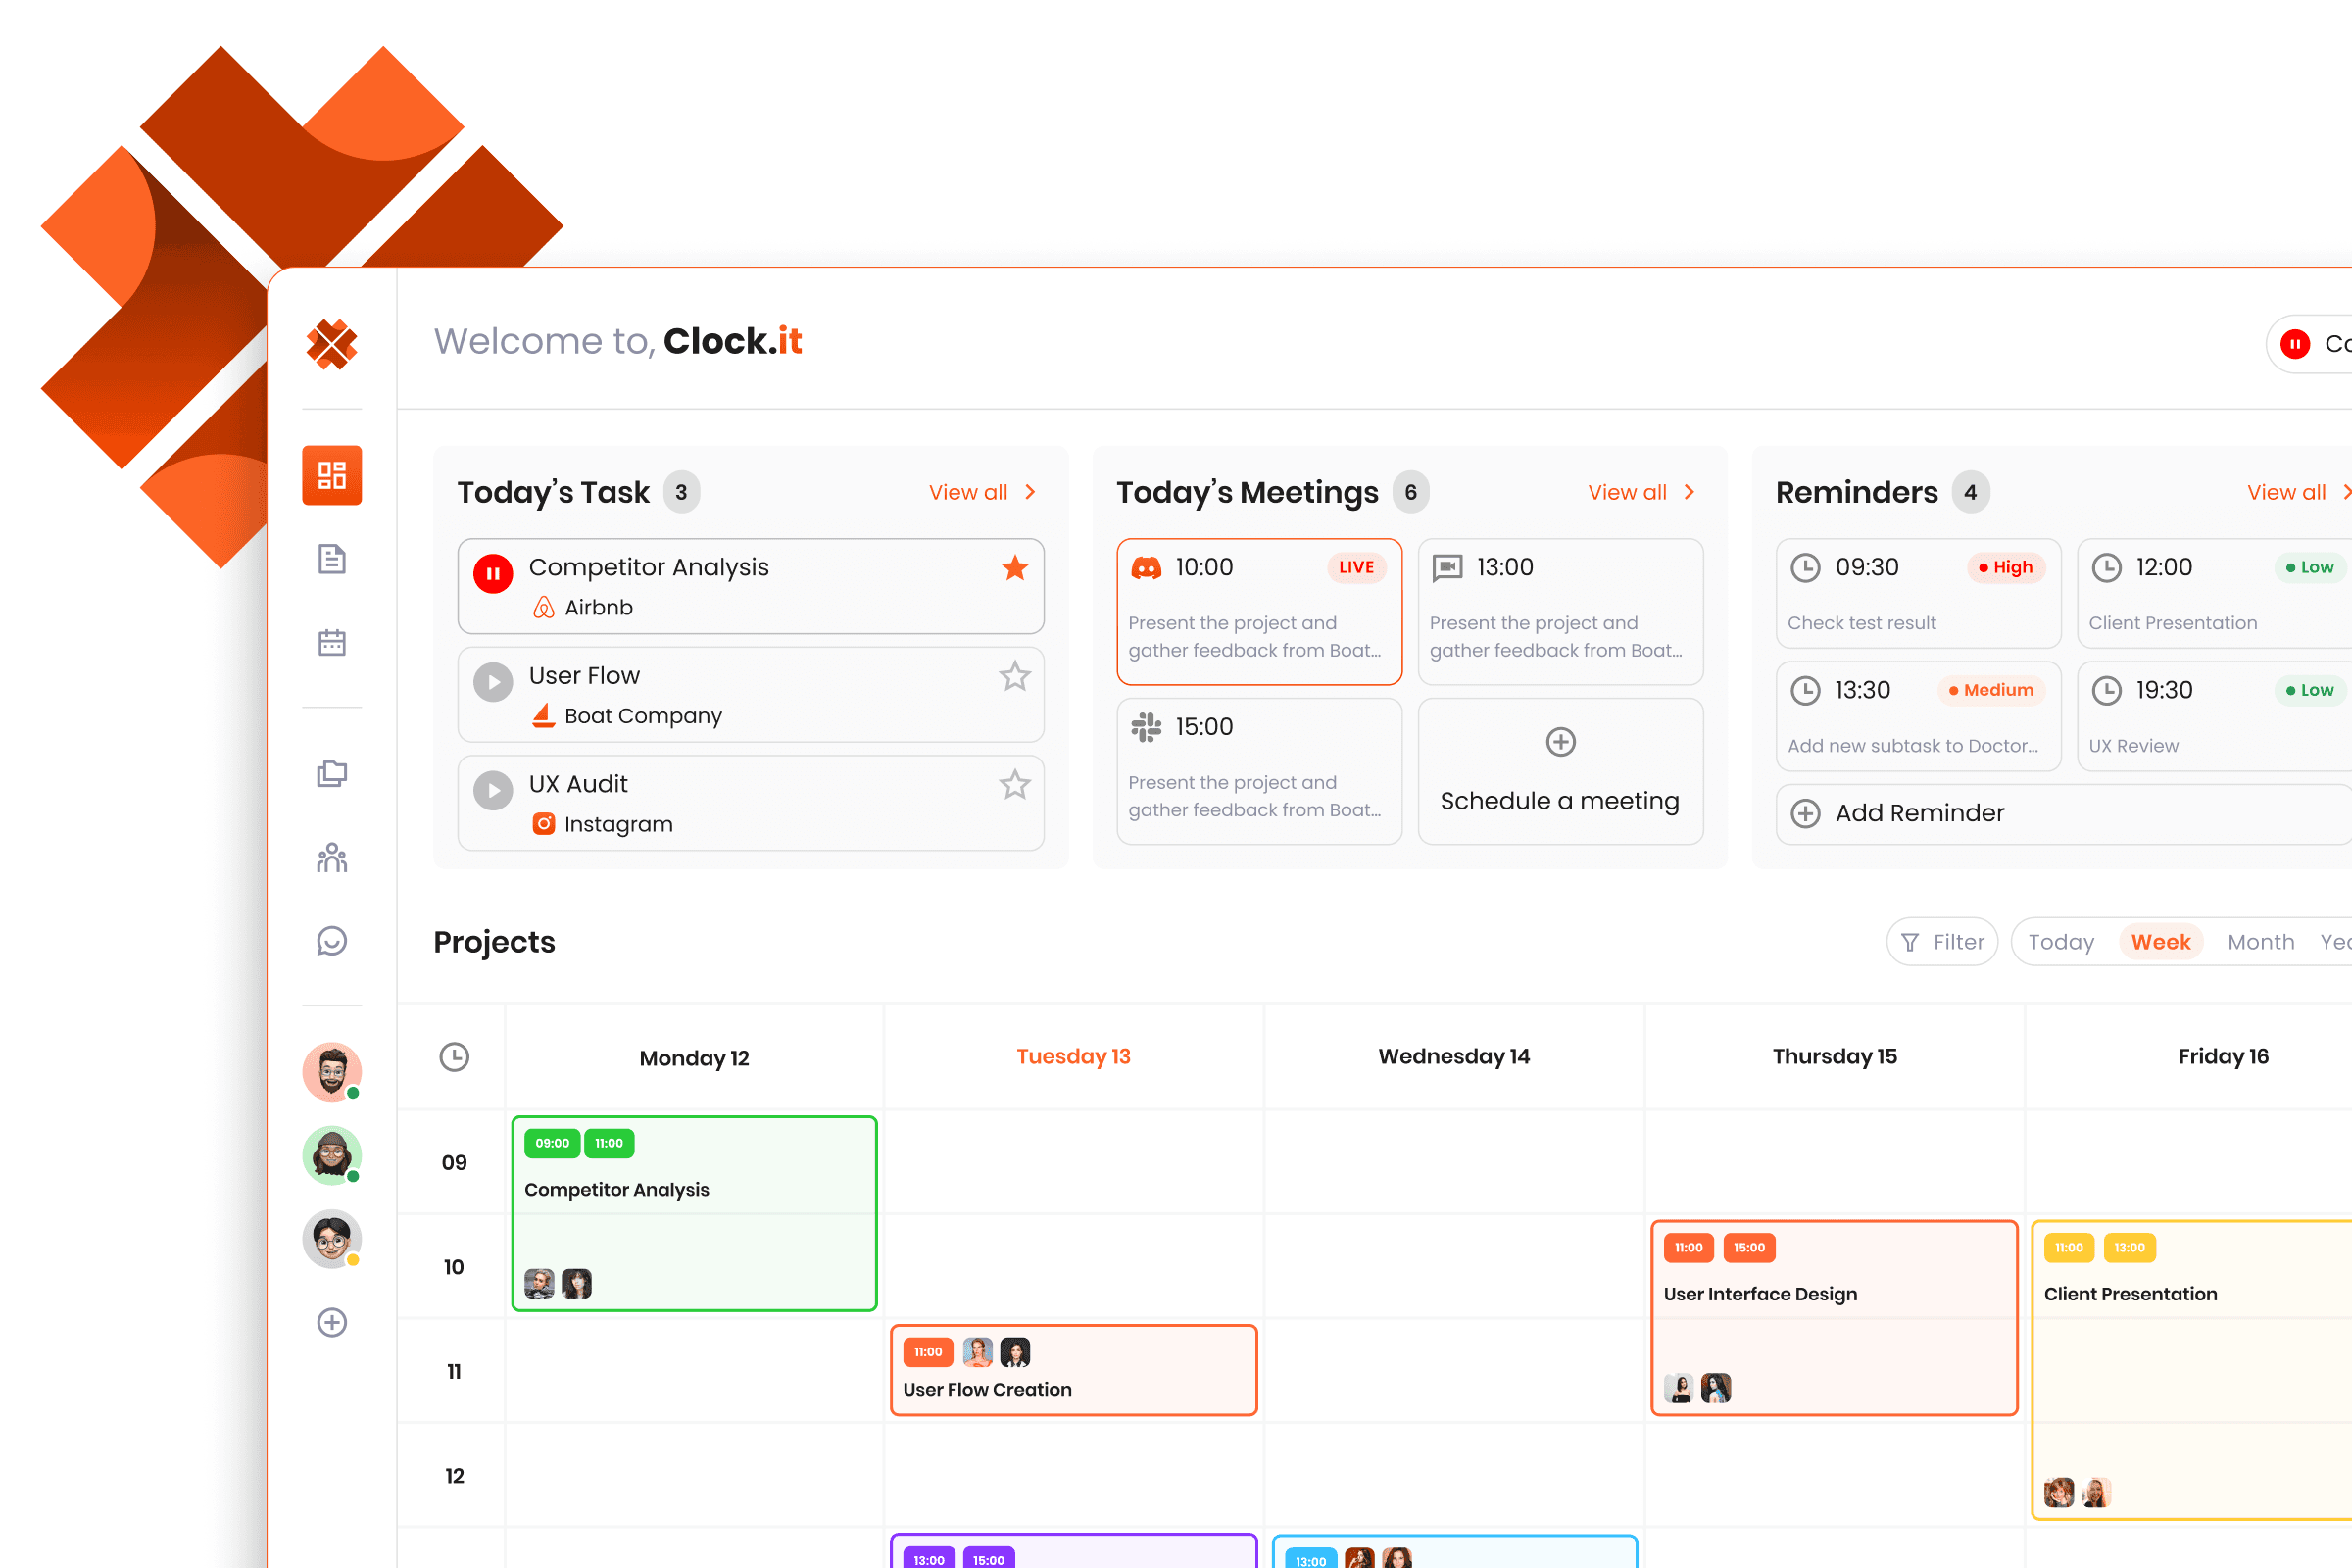Open the chat bubble icon in sidebar

click(x=332, y=941)
